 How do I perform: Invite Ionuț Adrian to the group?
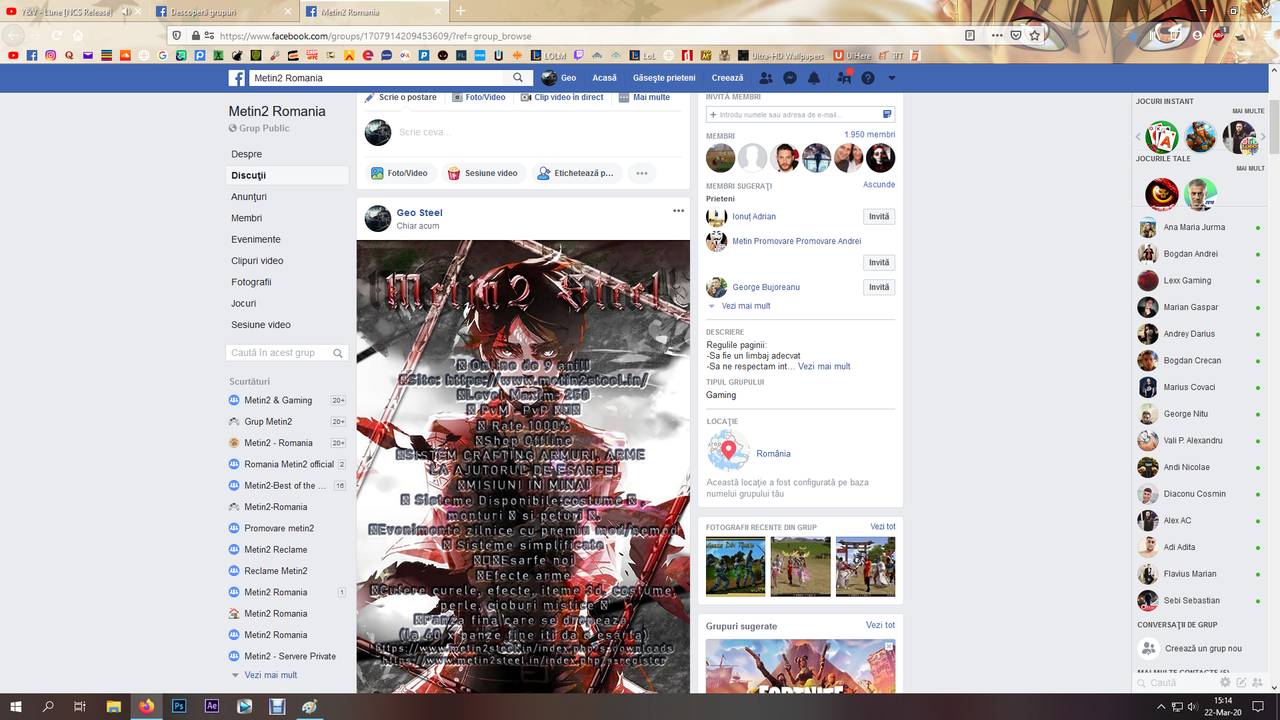pyautogui.click(x=879, y=216)
